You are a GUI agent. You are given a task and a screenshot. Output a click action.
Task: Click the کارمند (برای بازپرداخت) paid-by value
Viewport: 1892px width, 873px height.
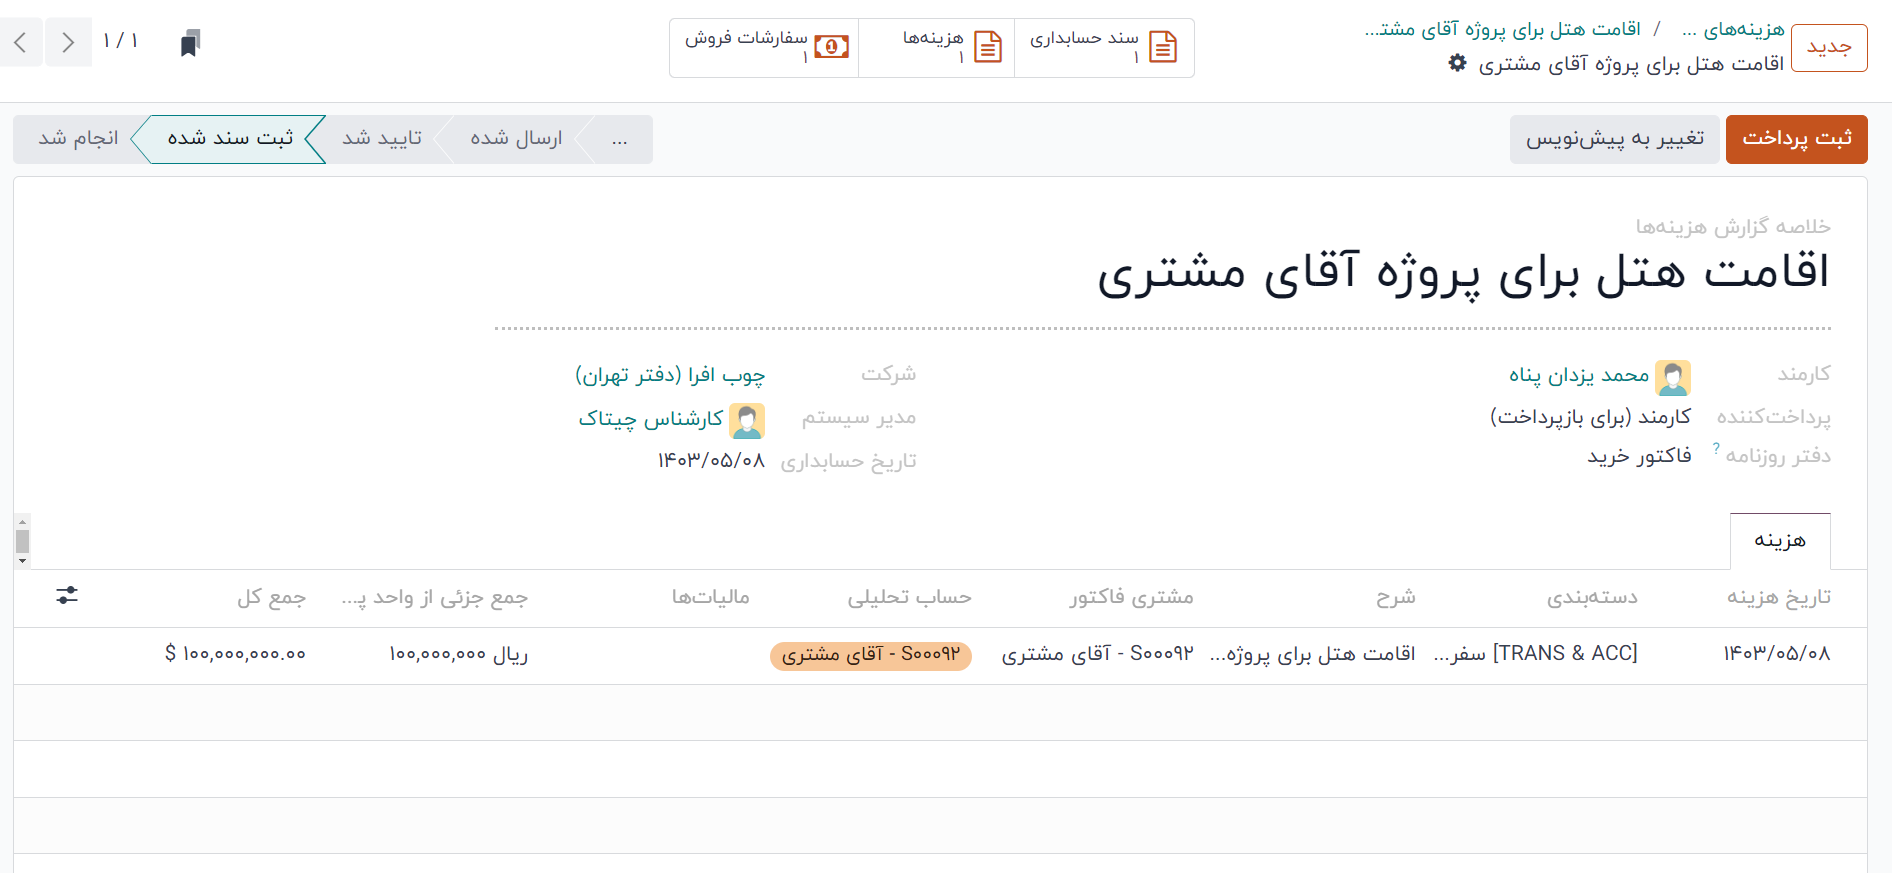[x=1591, y=417]
